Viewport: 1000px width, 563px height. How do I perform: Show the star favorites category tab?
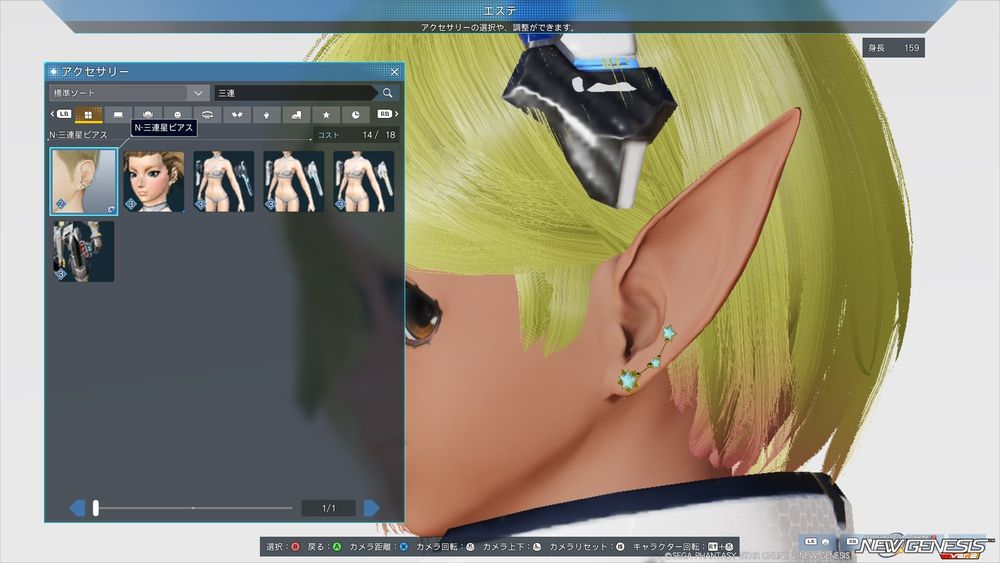[326, 115]
